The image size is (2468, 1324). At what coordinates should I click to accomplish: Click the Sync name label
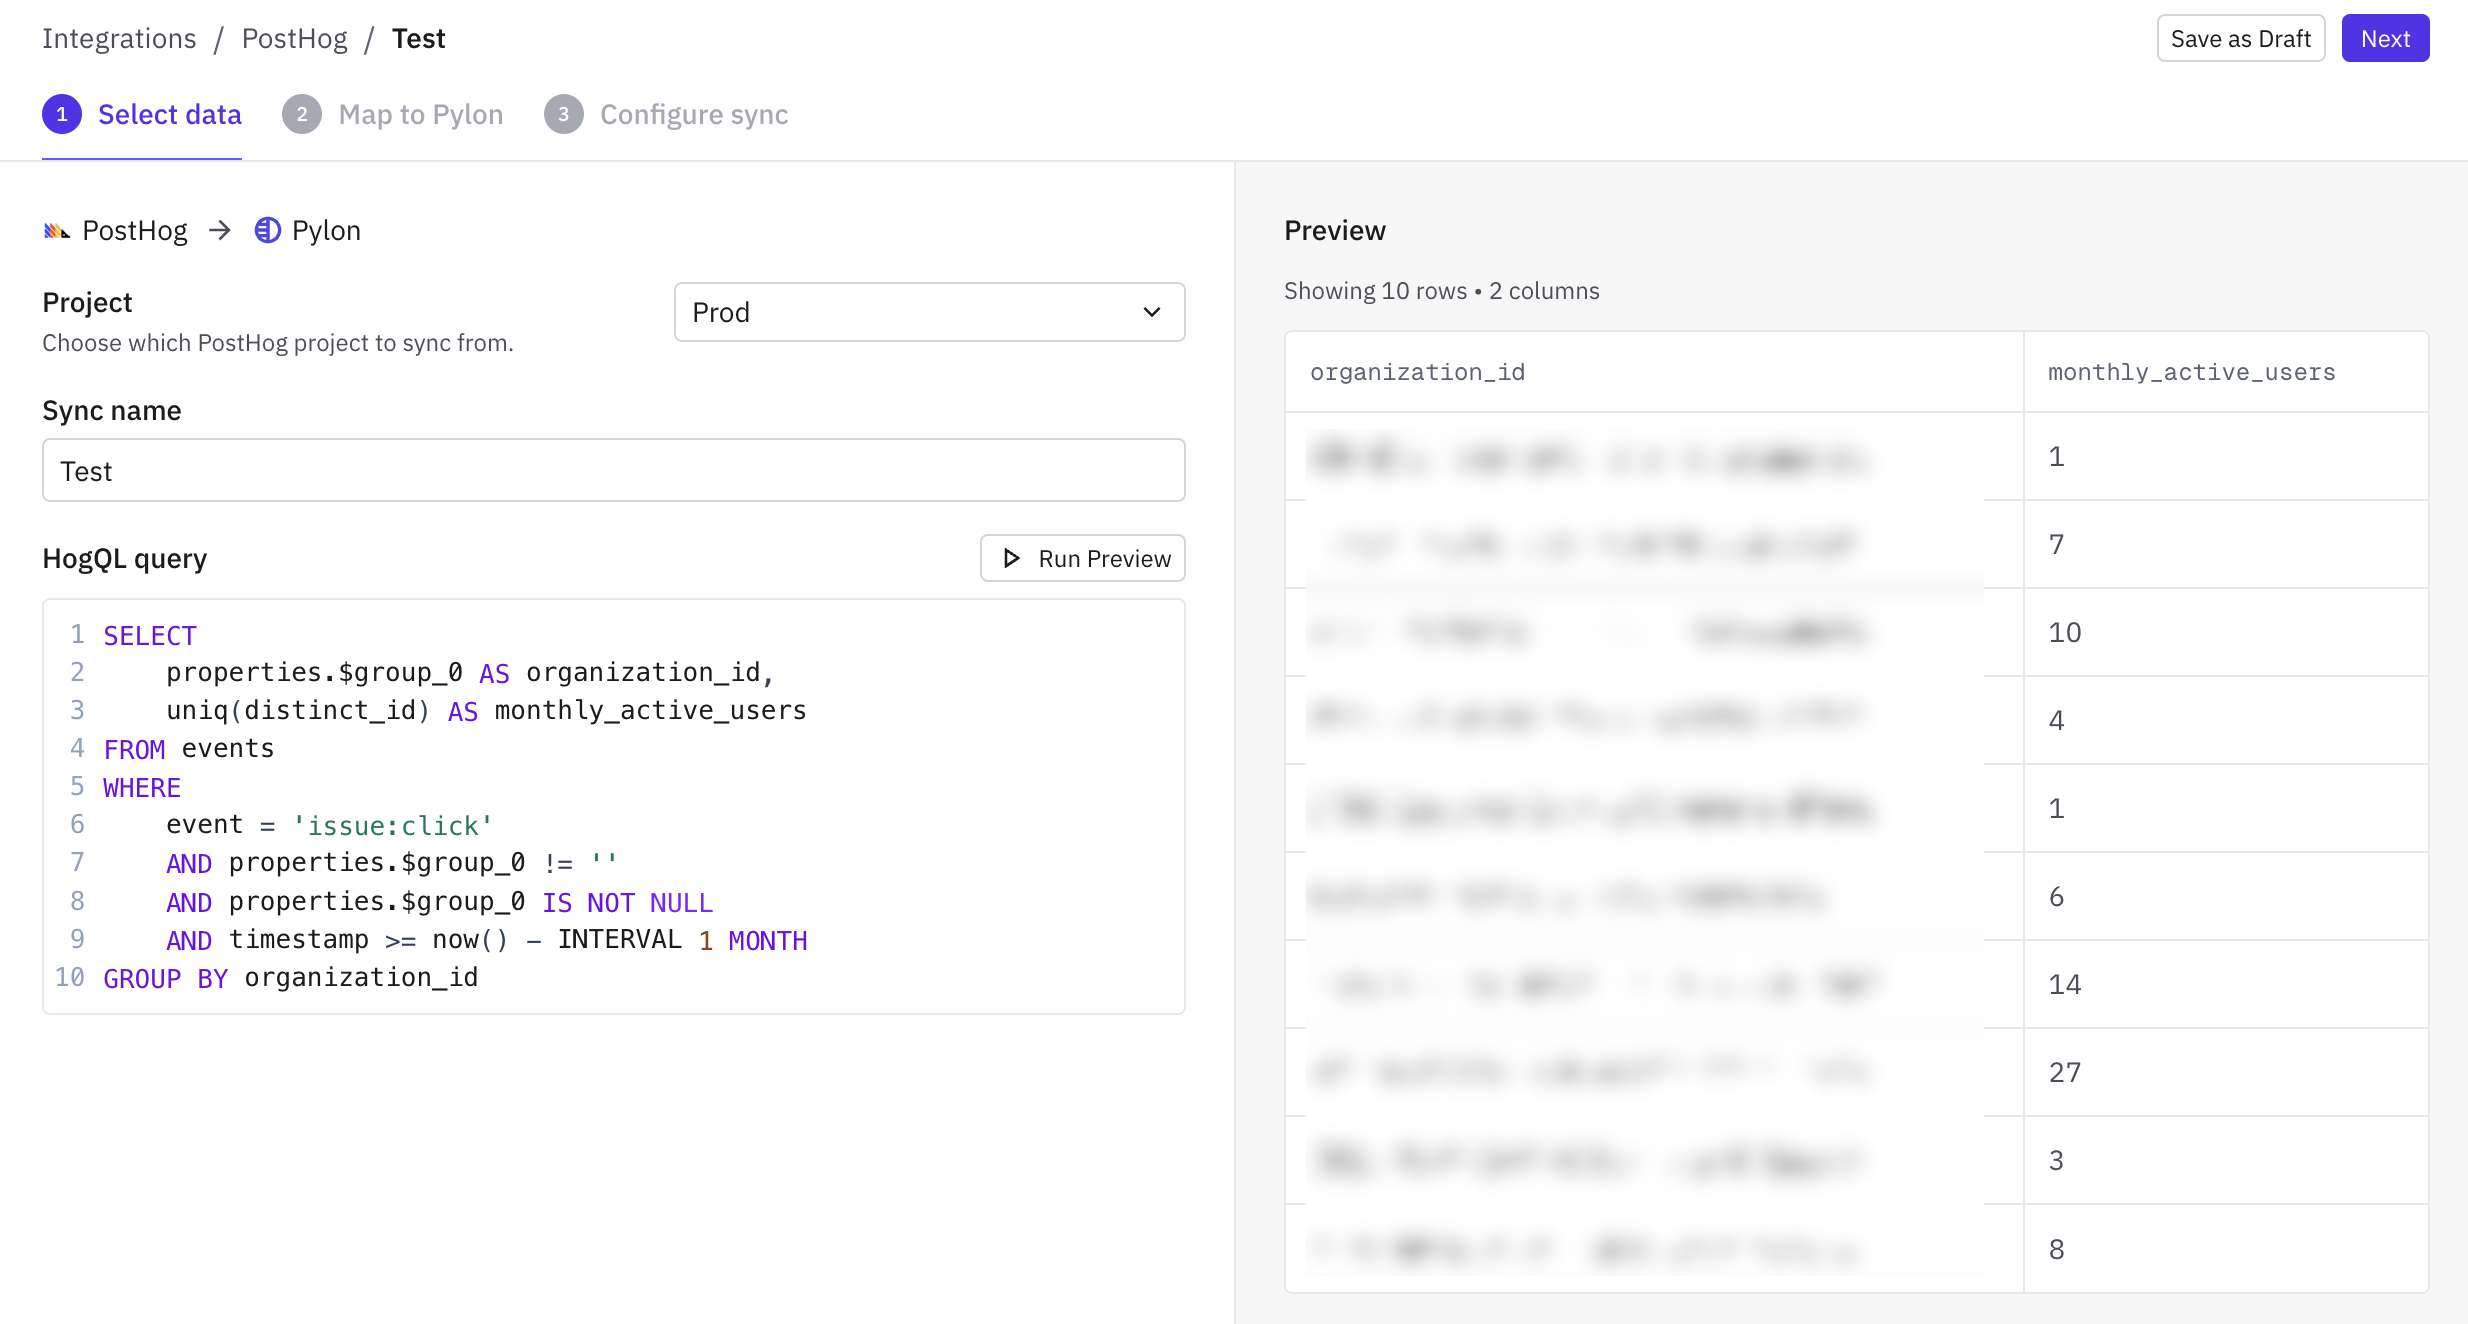(x=112, y=410)
